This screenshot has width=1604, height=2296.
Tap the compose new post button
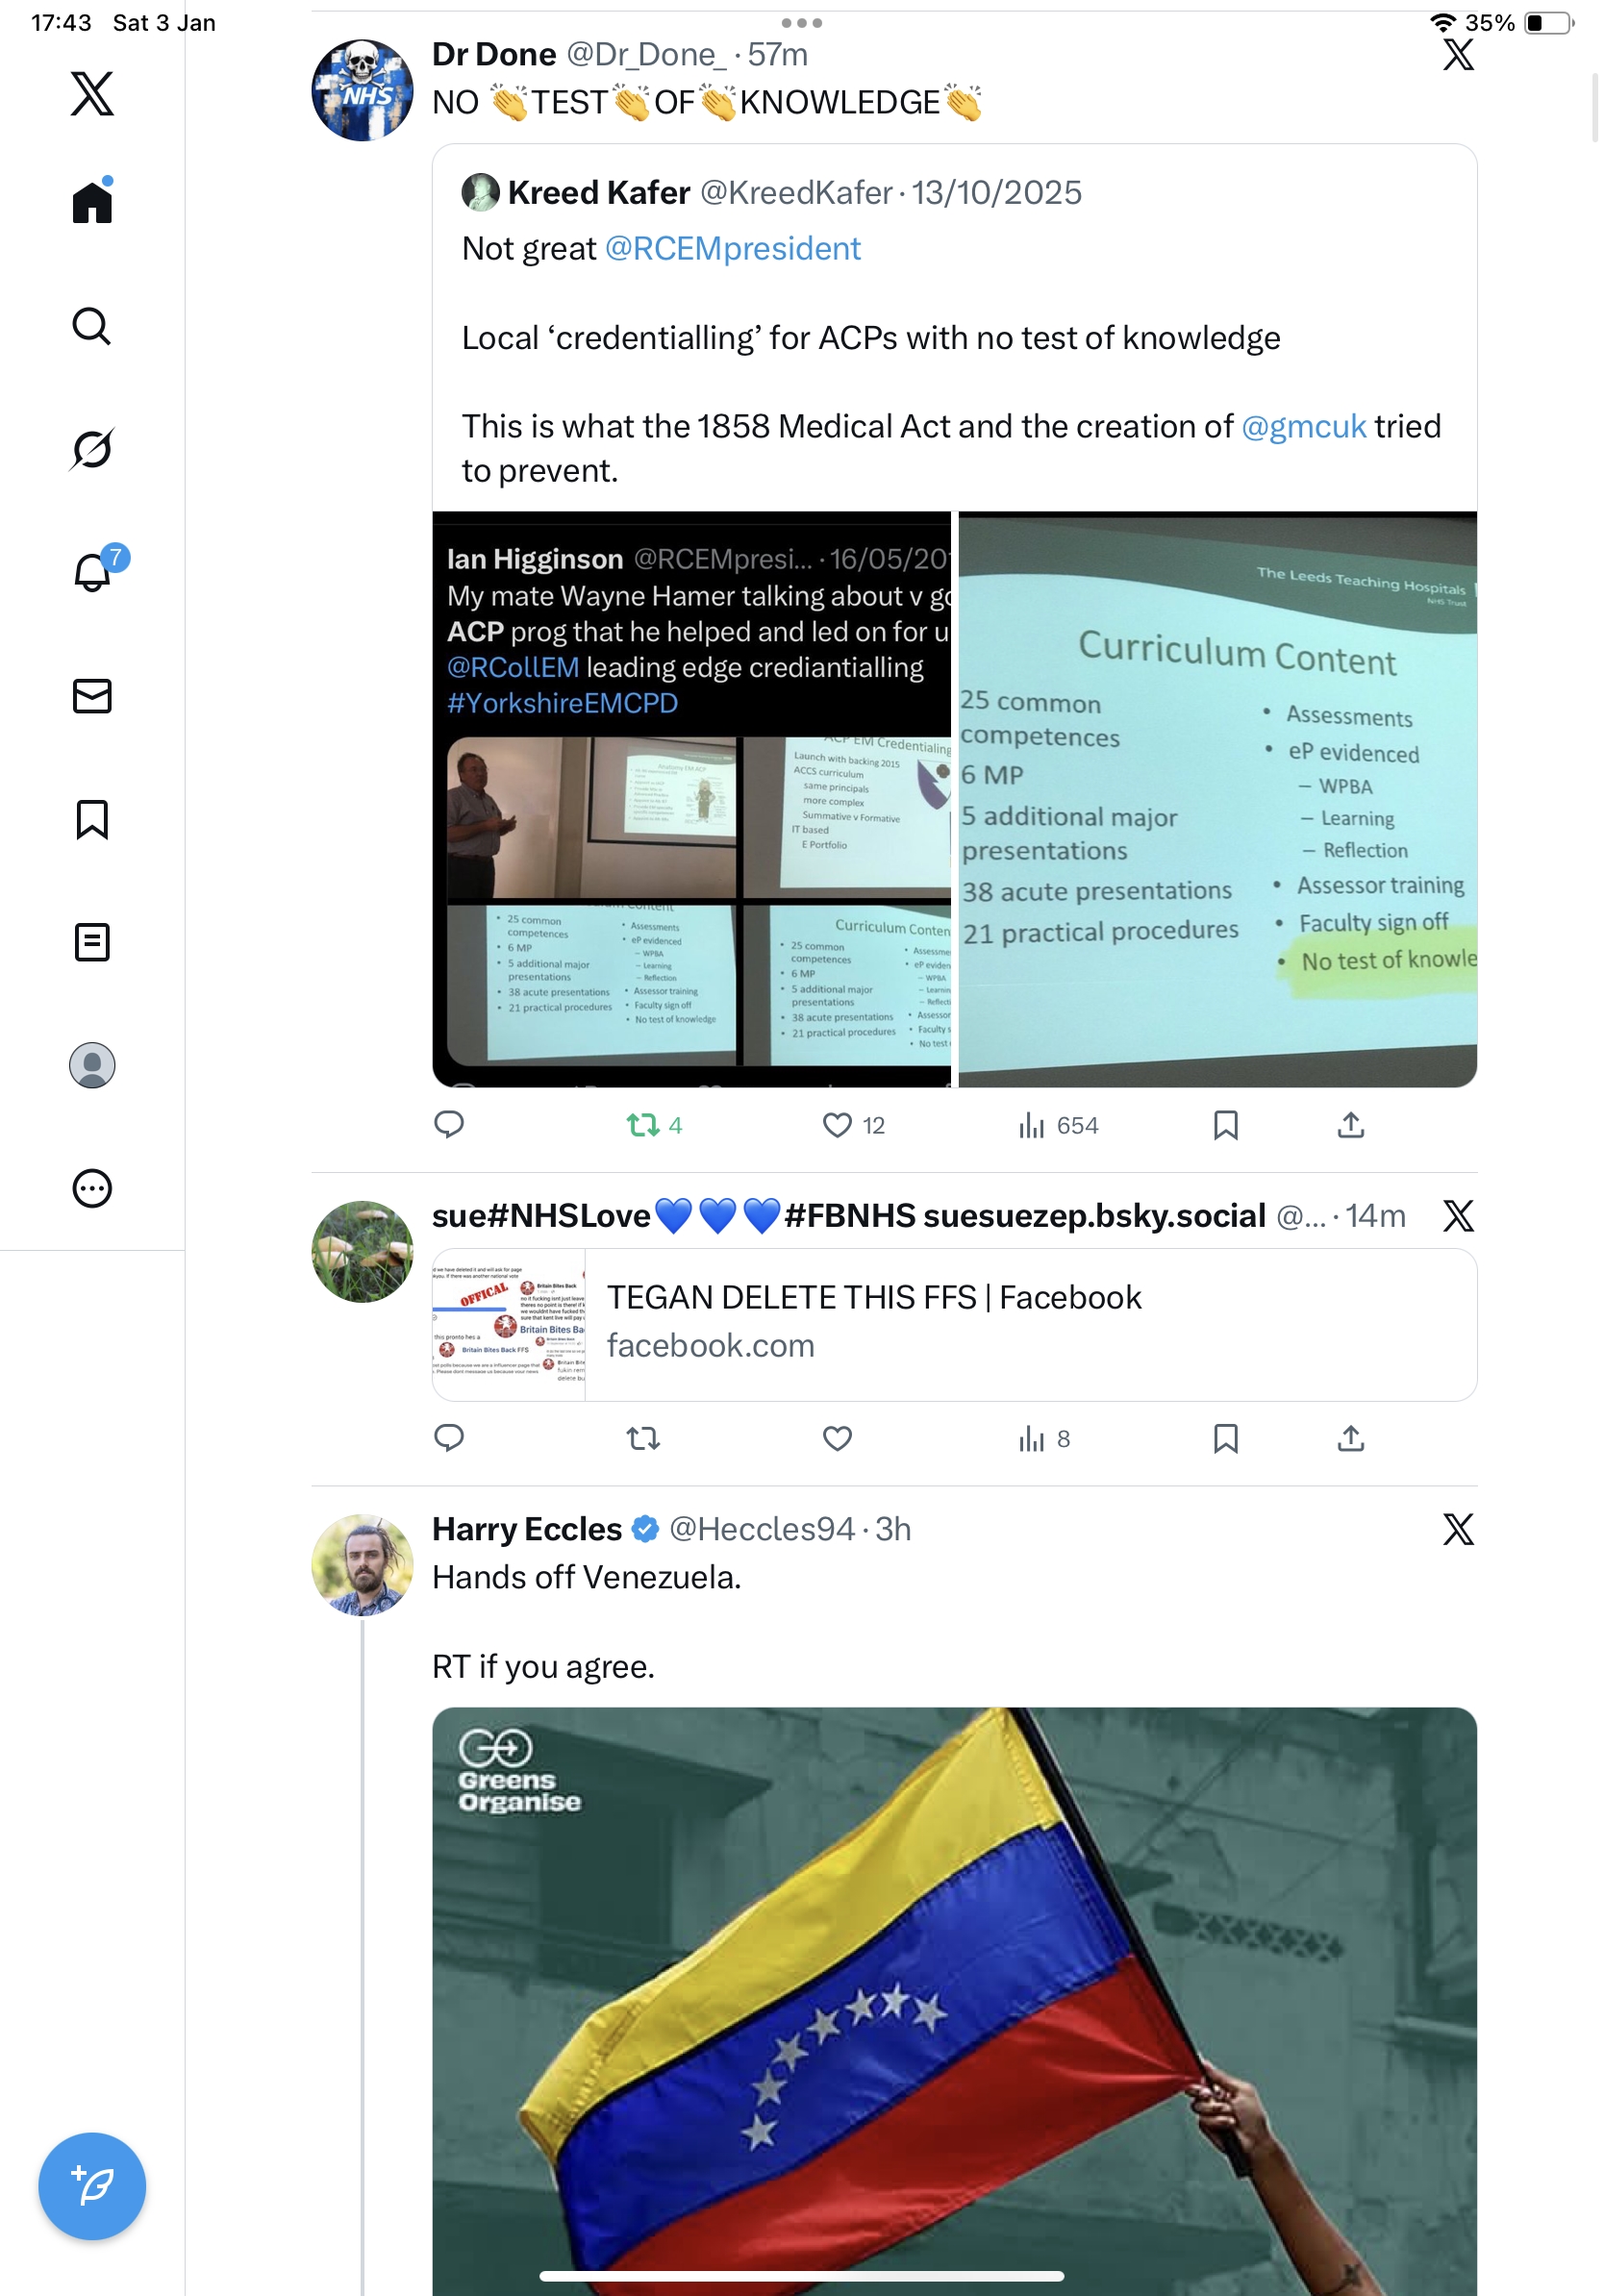[92, 2186]
